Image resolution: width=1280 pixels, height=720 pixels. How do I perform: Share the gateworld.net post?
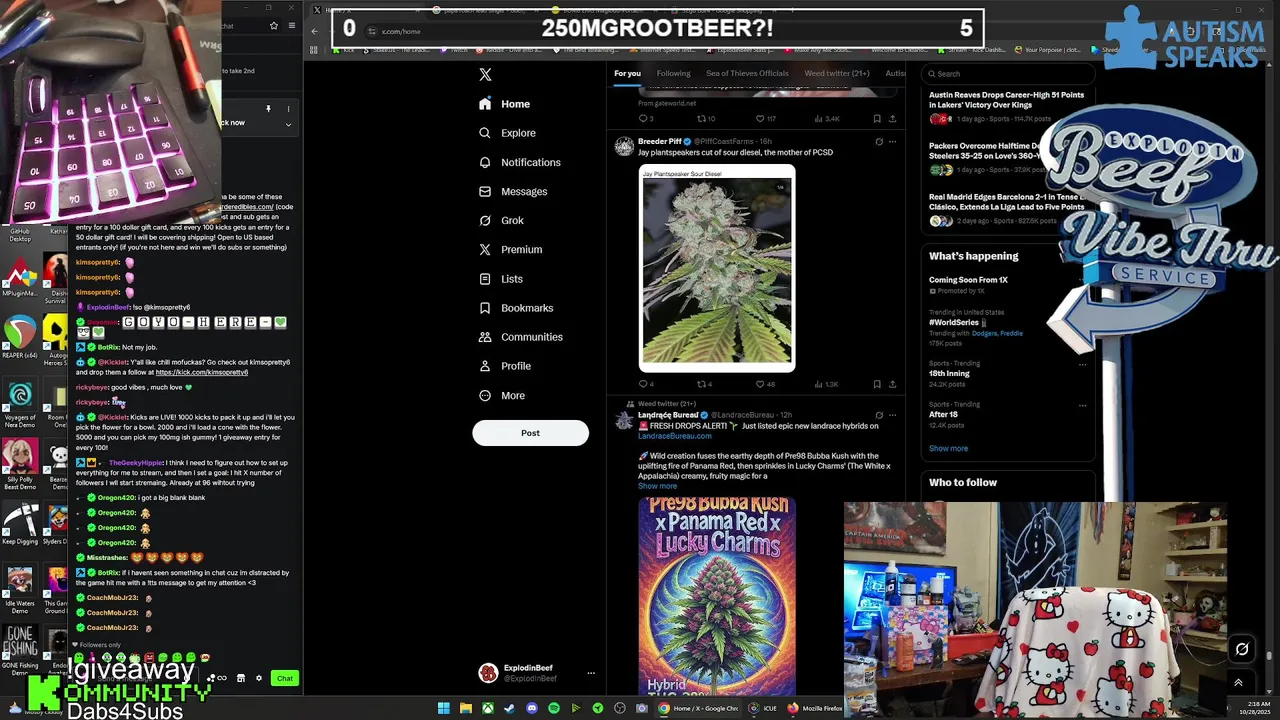[x=892, y=119]
